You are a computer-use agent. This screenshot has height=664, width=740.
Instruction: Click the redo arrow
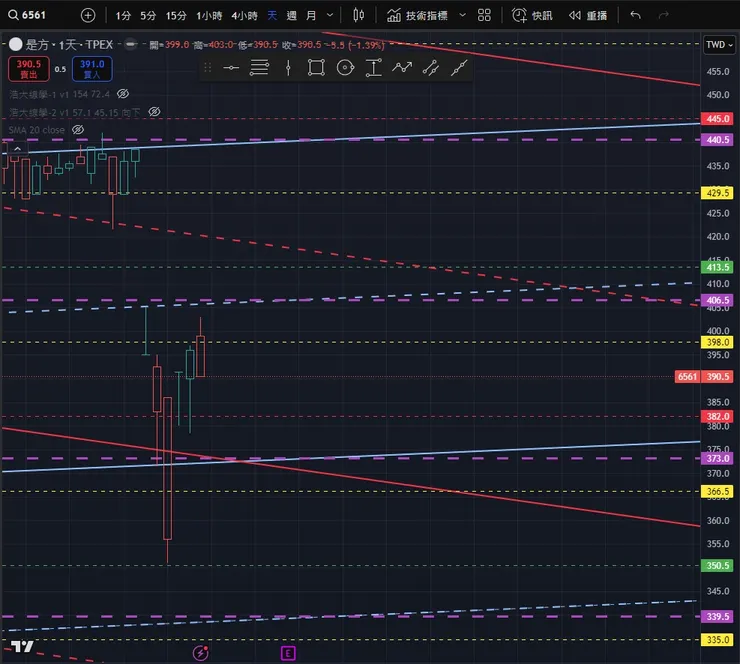664,16
